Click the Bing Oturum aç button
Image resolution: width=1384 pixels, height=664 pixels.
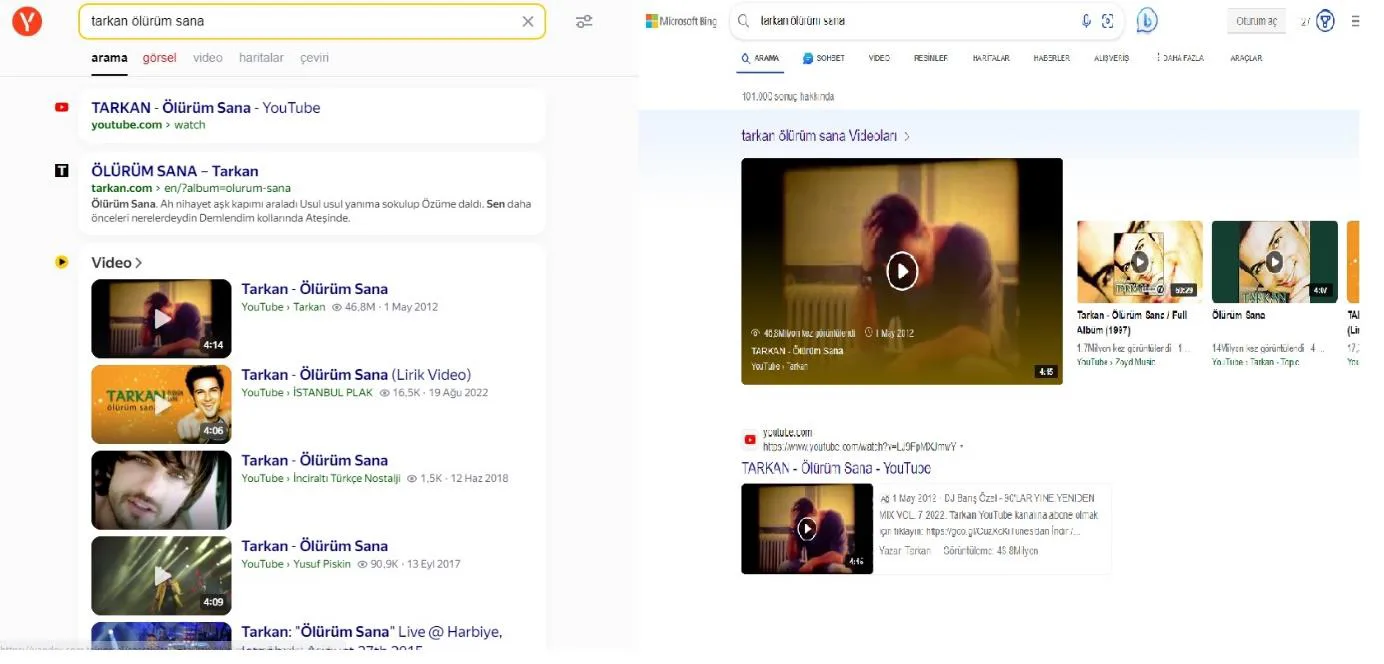(x=1257, y=21)
